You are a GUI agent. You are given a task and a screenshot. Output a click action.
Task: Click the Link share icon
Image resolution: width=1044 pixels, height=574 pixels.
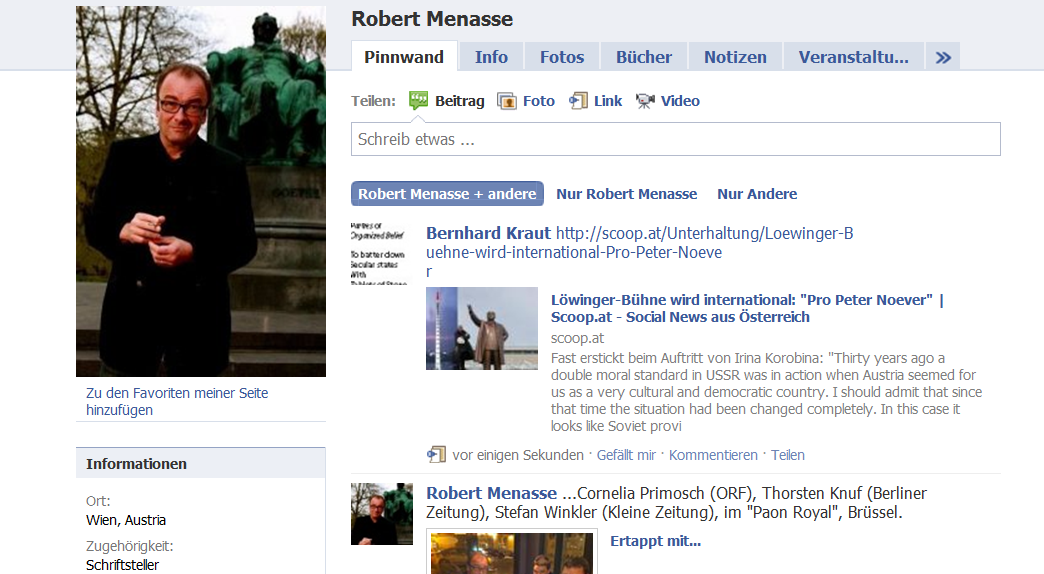click(x=578, y=101)
